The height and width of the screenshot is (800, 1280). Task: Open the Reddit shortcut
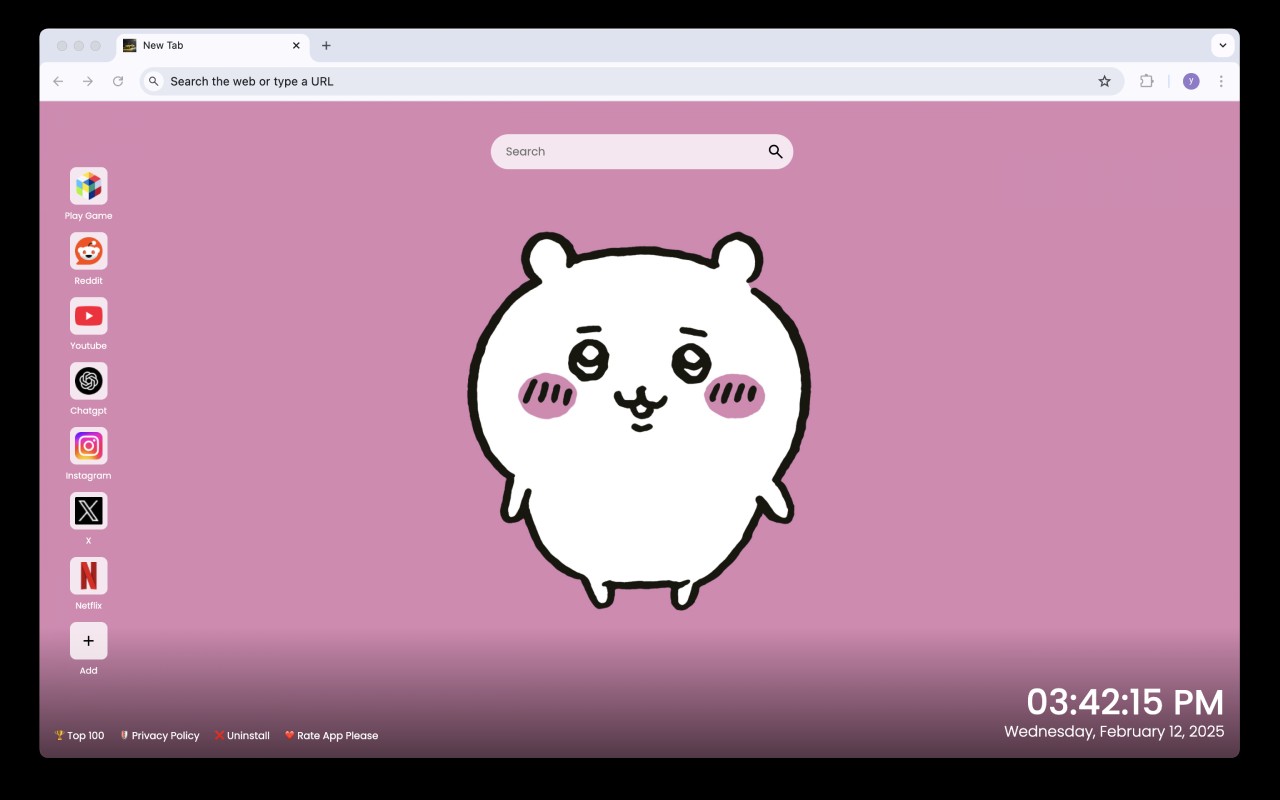[88, 251]
